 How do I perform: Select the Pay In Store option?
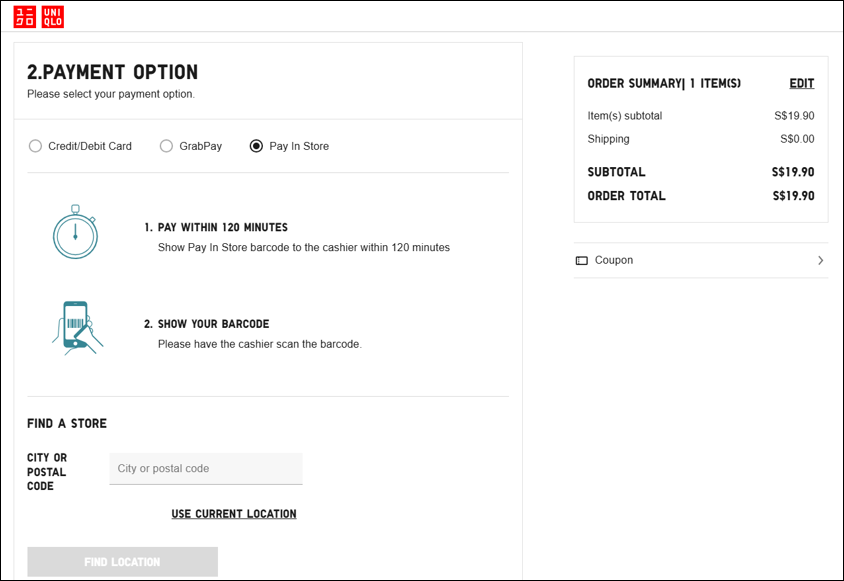pyautogui.click(x=257, y=146)
